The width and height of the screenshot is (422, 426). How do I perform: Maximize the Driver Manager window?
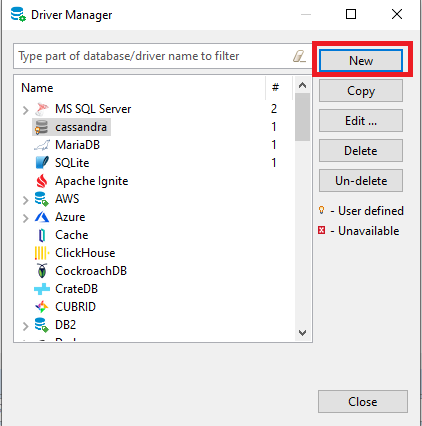[351, 14]
